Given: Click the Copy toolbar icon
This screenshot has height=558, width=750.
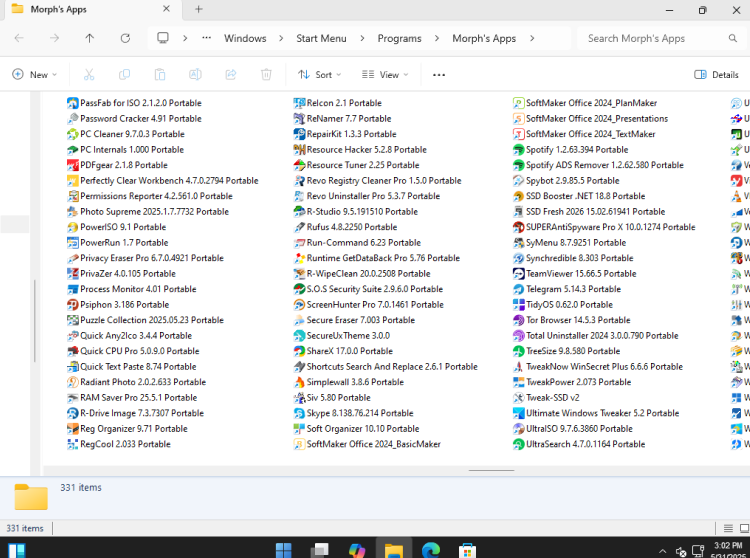Looking at the screenshot, I should coord(124,75).
